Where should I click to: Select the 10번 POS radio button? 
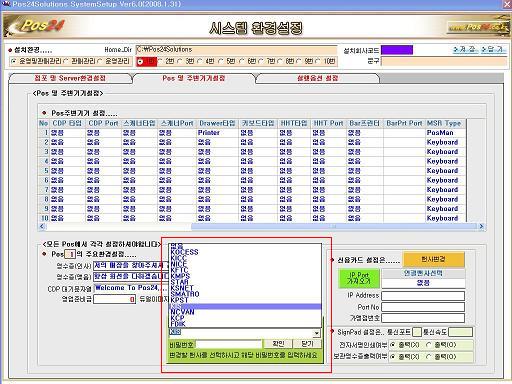click(318, 61)
